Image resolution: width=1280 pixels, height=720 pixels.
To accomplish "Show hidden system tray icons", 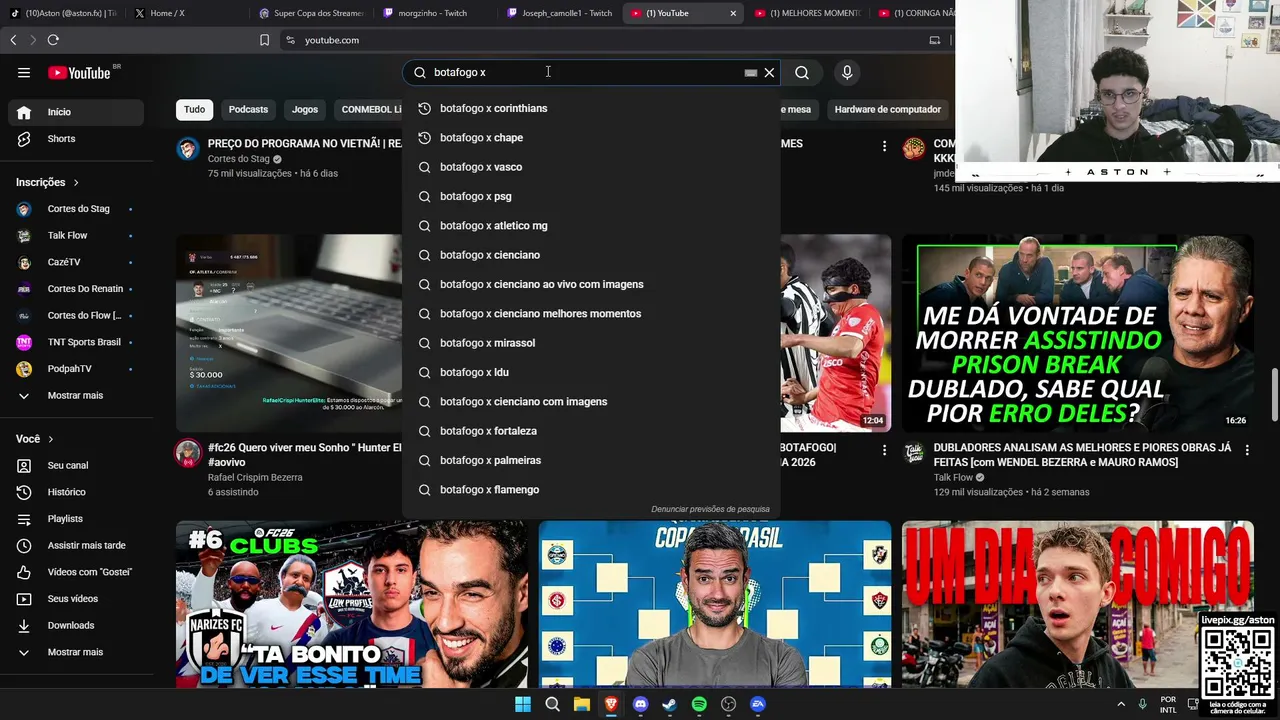I will coord(1119,704).
